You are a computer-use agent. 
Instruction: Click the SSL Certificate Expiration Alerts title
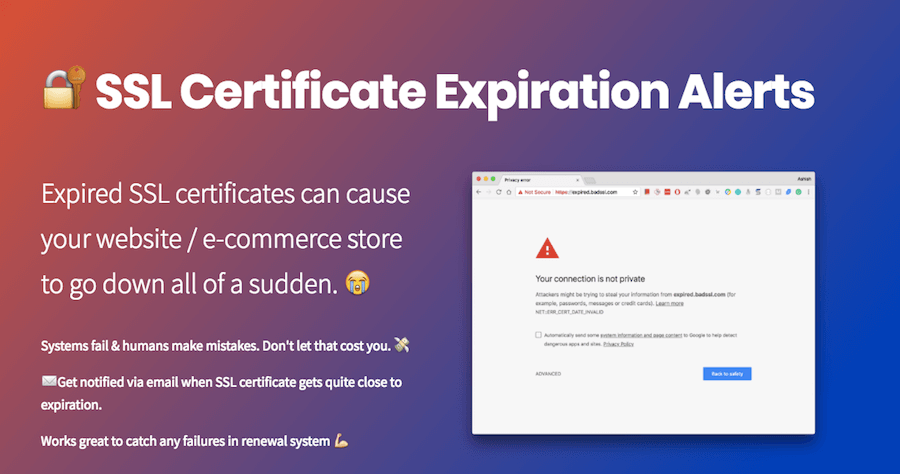coord(455,92)
